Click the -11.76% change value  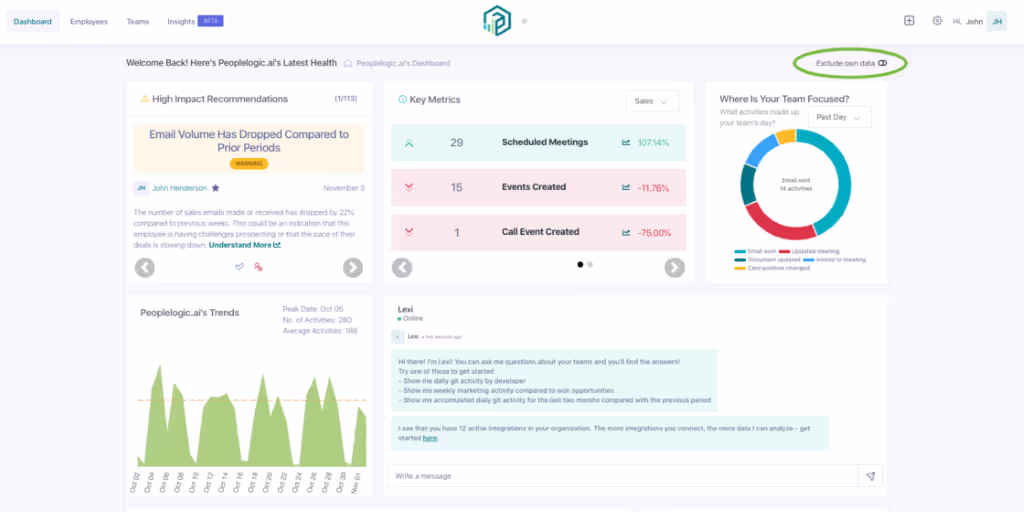653,187
